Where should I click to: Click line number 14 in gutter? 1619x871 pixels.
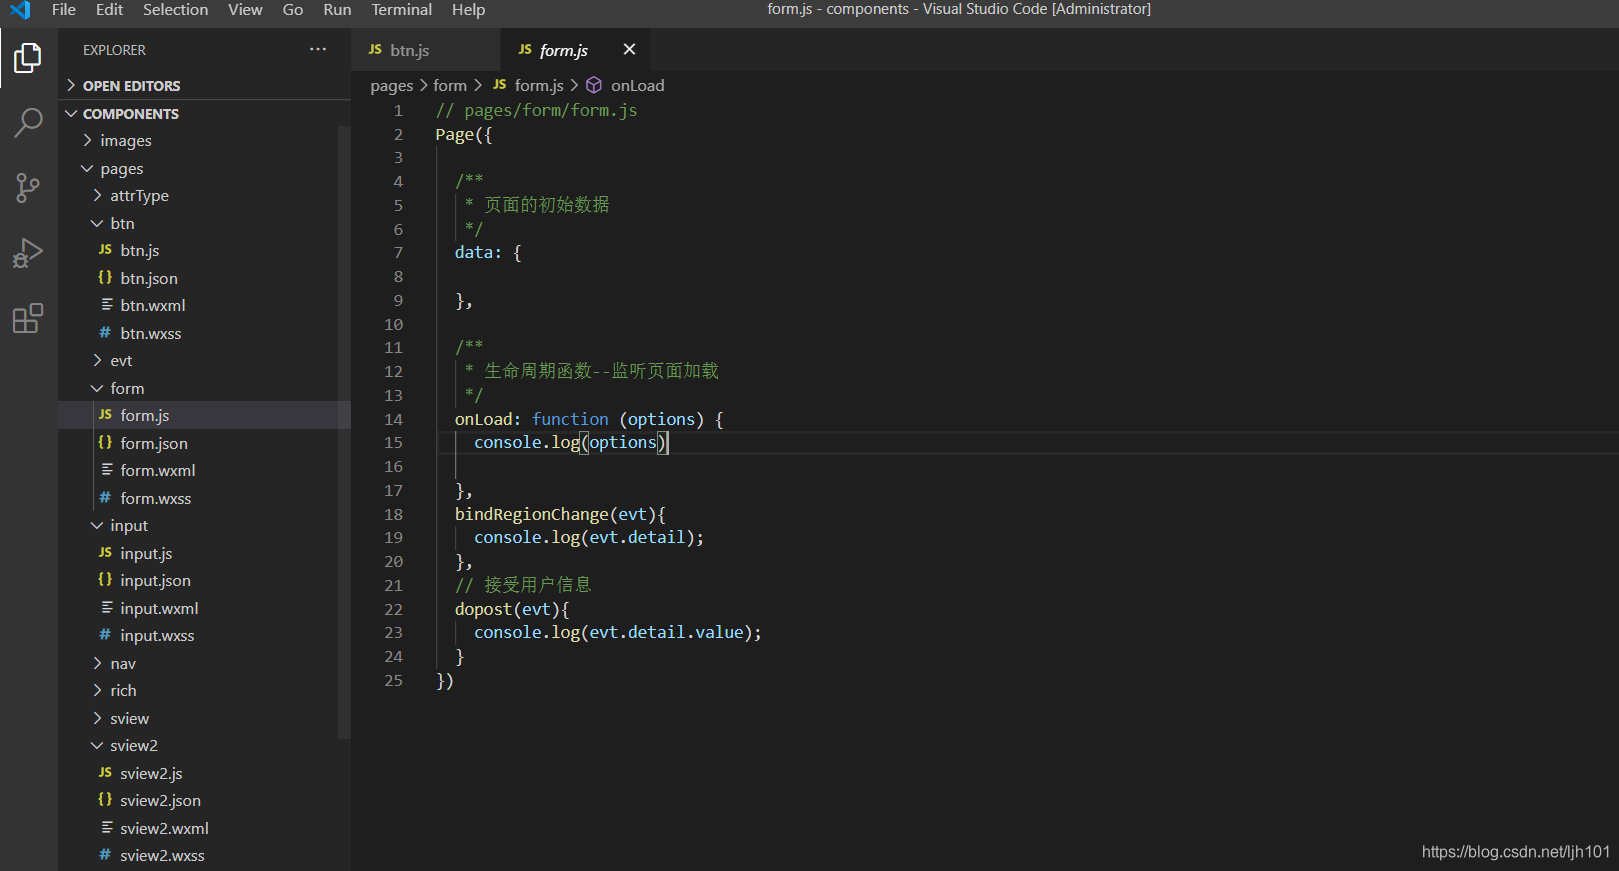click(394, 419)
